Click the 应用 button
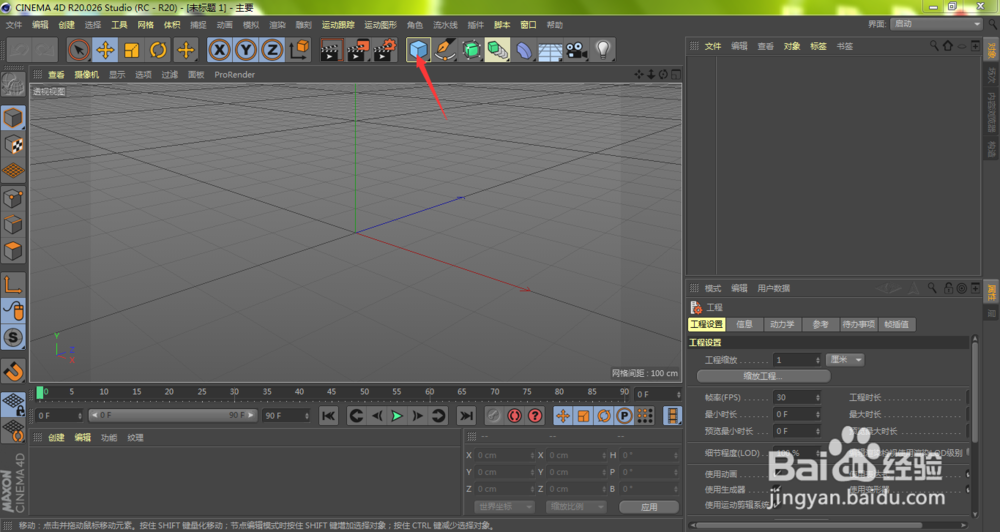Viewport: 1000px width, 532px height. coord(649,507)
